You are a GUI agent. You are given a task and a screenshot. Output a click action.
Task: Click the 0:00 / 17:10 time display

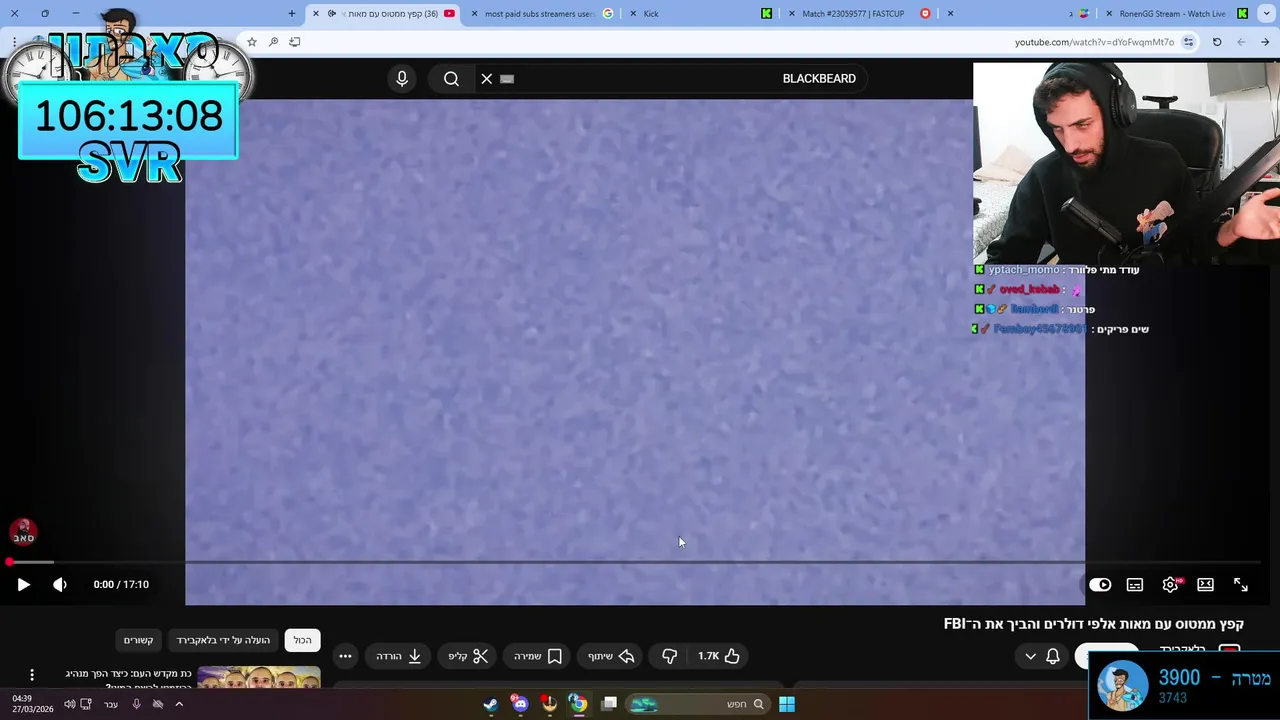tap(121, 585)
